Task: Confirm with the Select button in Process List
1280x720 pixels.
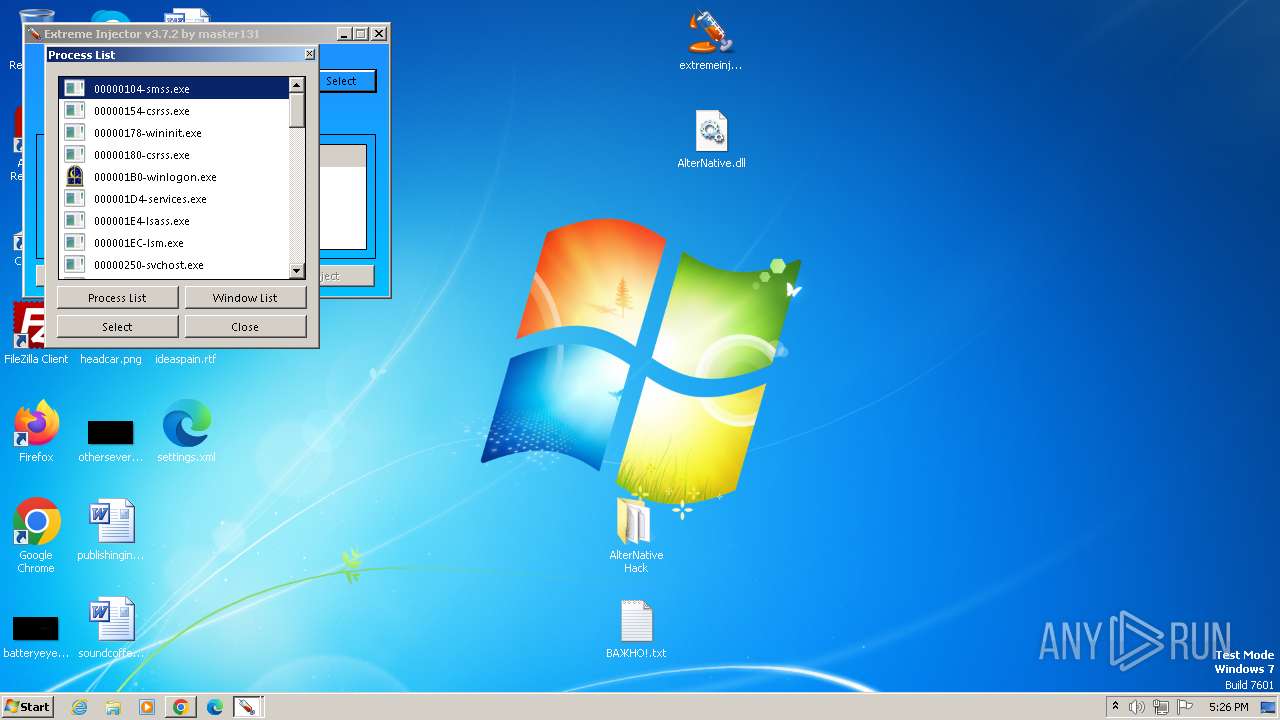Action: tap(118, 326)
